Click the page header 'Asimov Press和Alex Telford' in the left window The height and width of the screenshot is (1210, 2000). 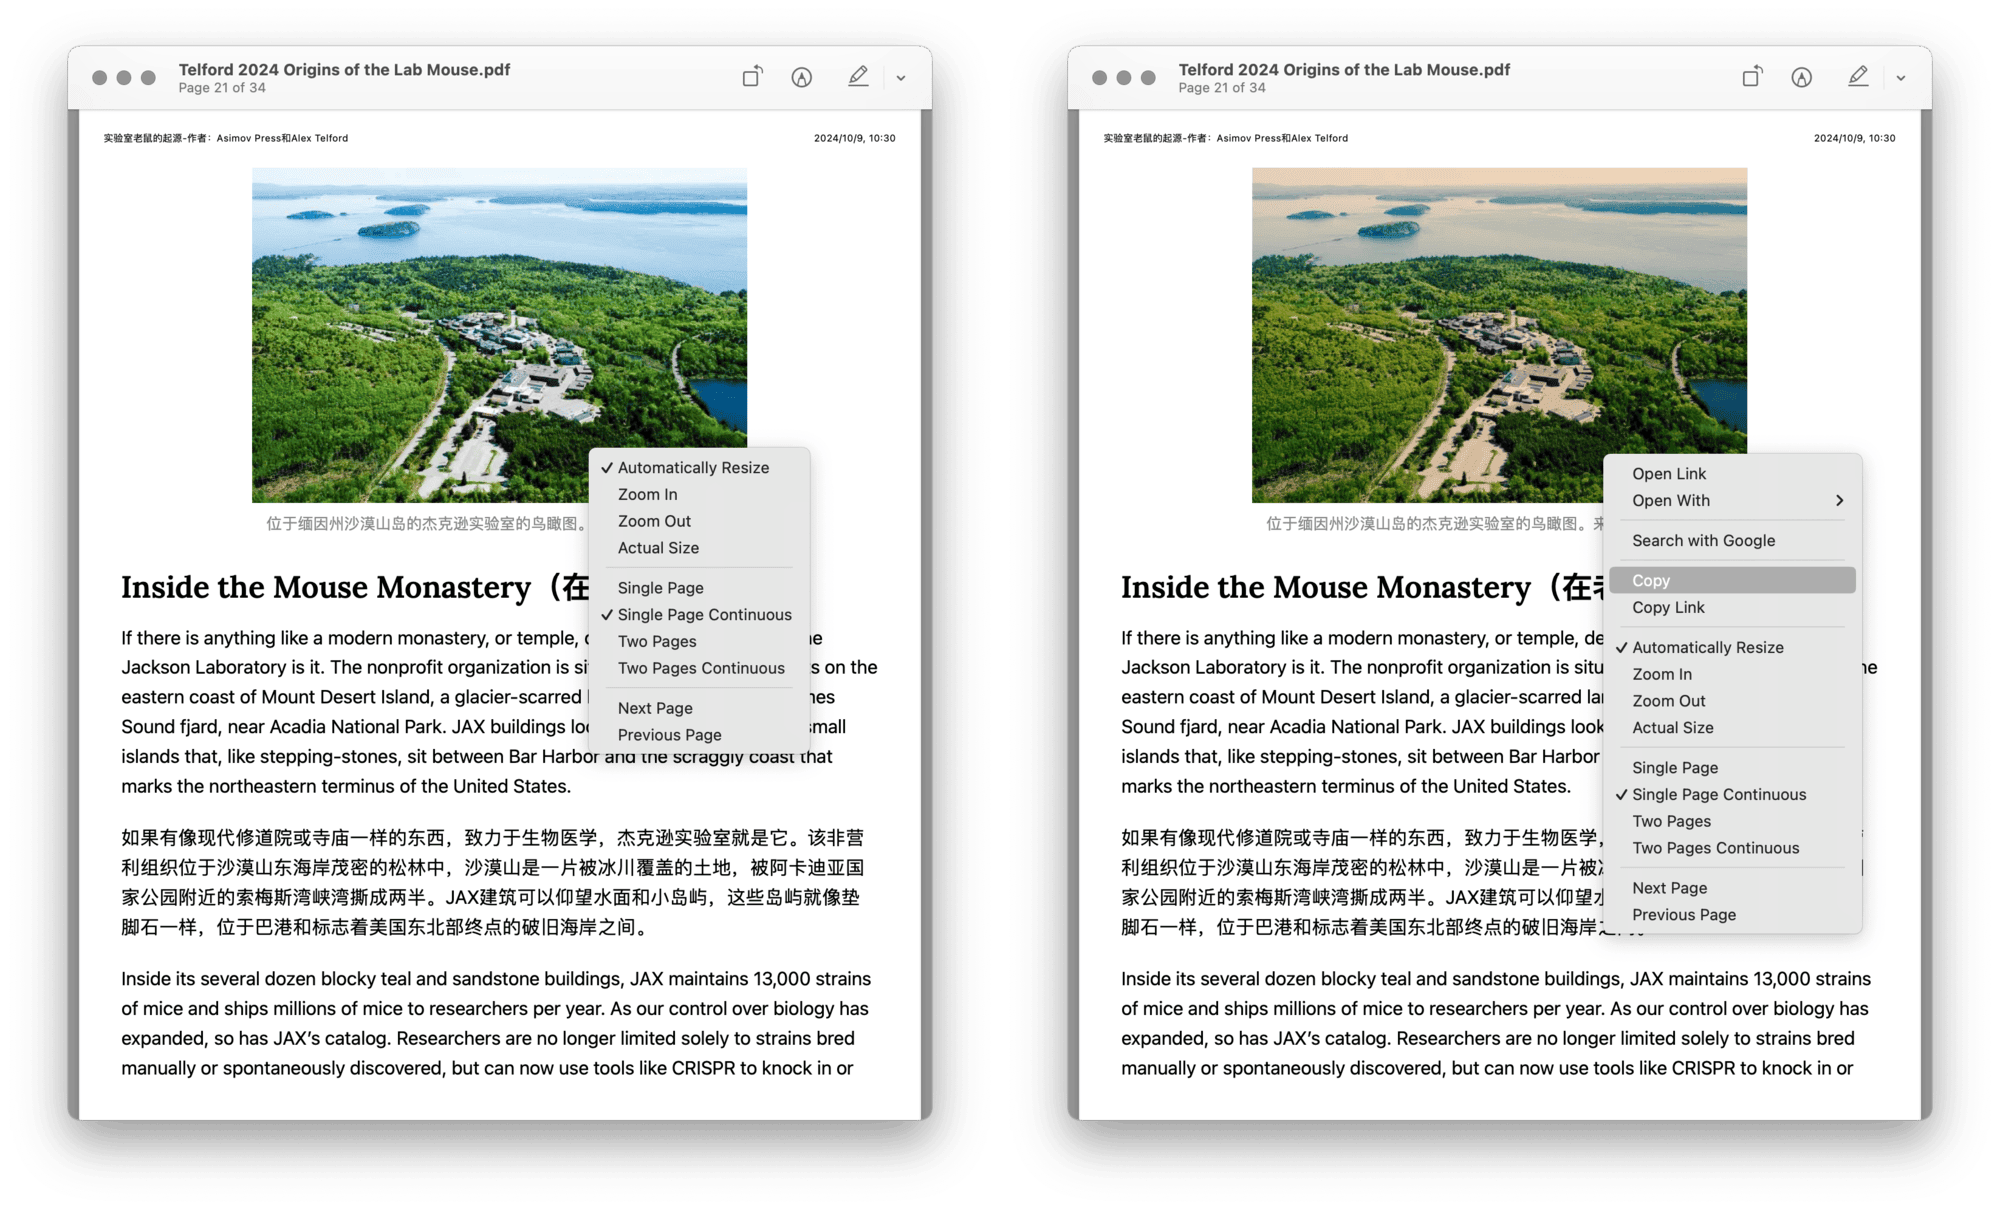(282, 138)
